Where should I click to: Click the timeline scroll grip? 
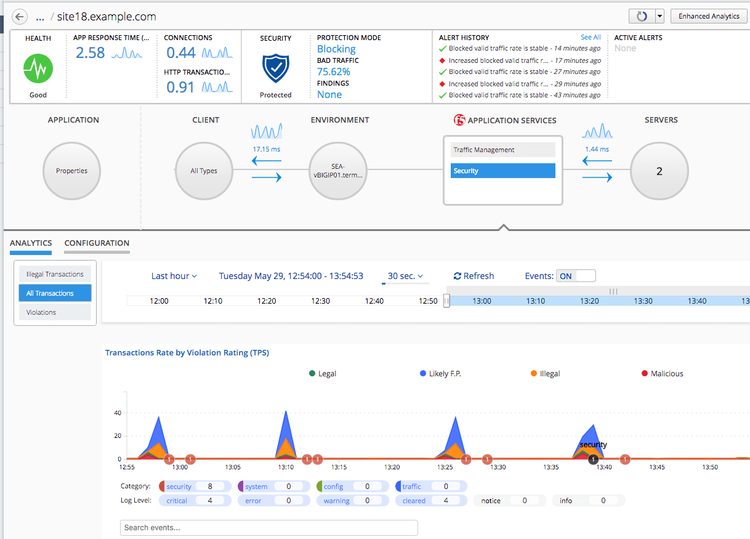613,291
